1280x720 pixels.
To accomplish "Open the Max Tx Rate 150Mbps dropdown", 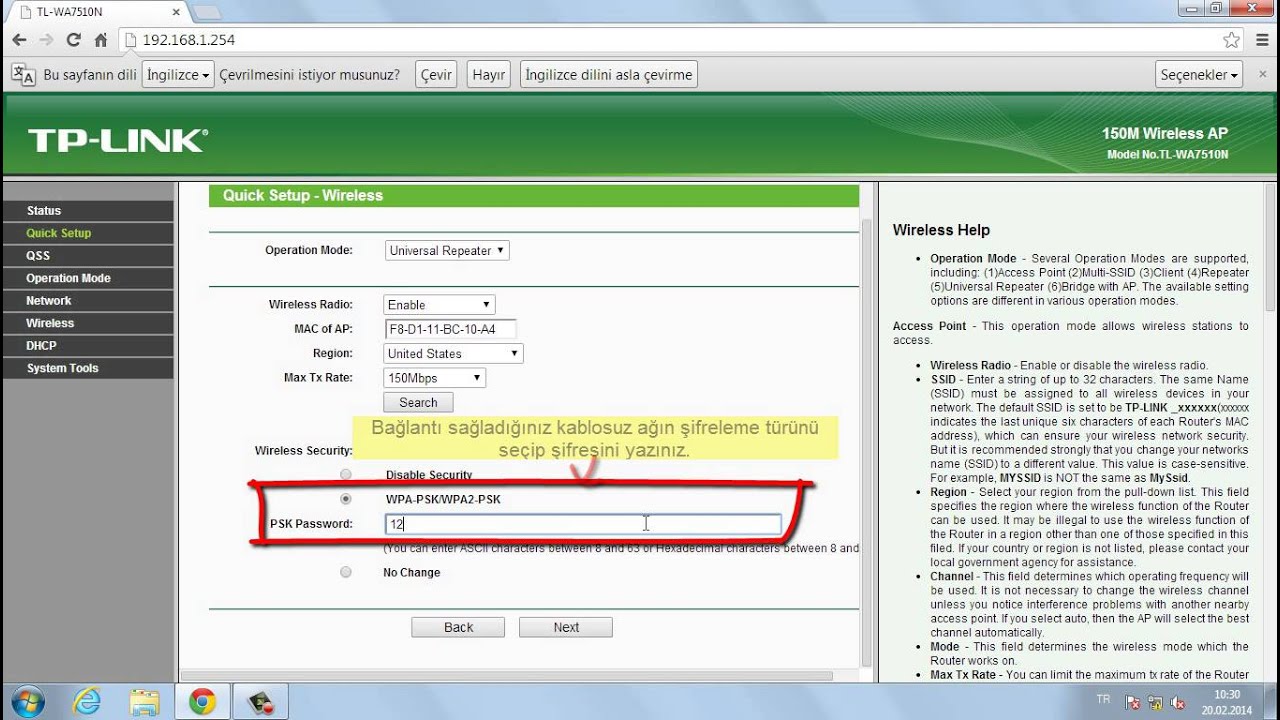I will (434, 378).
